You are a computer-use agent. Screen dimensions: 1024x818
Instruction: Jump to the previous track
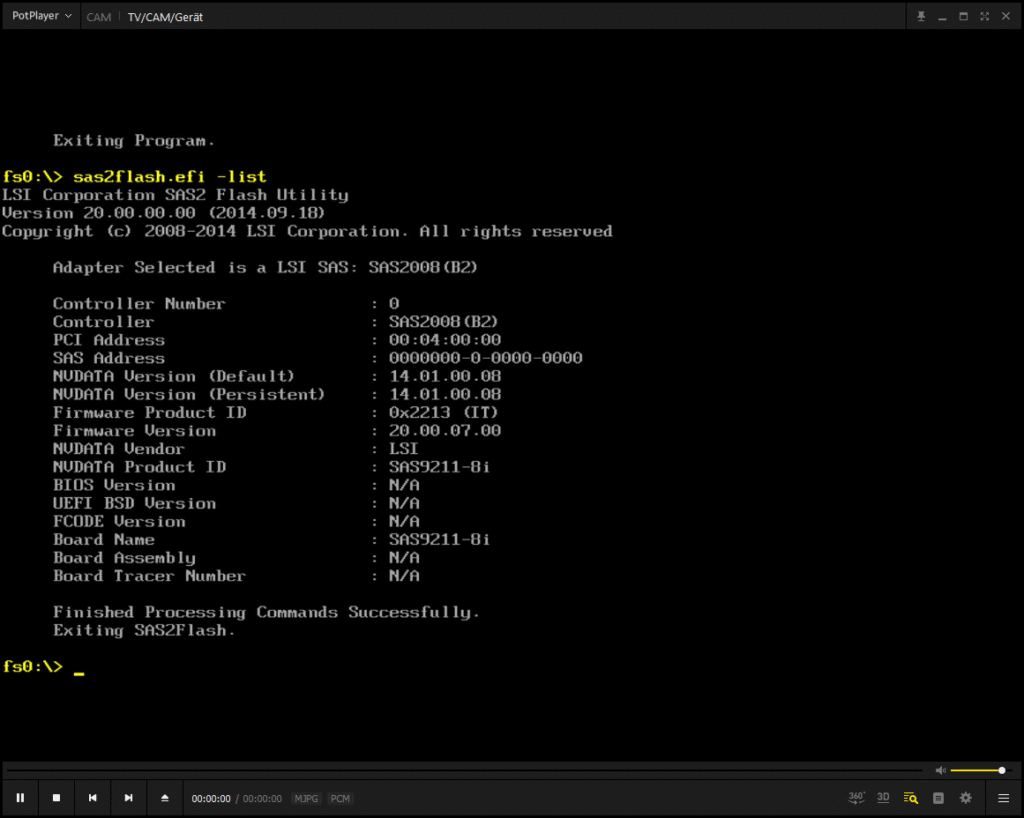(x=92, y=798)
